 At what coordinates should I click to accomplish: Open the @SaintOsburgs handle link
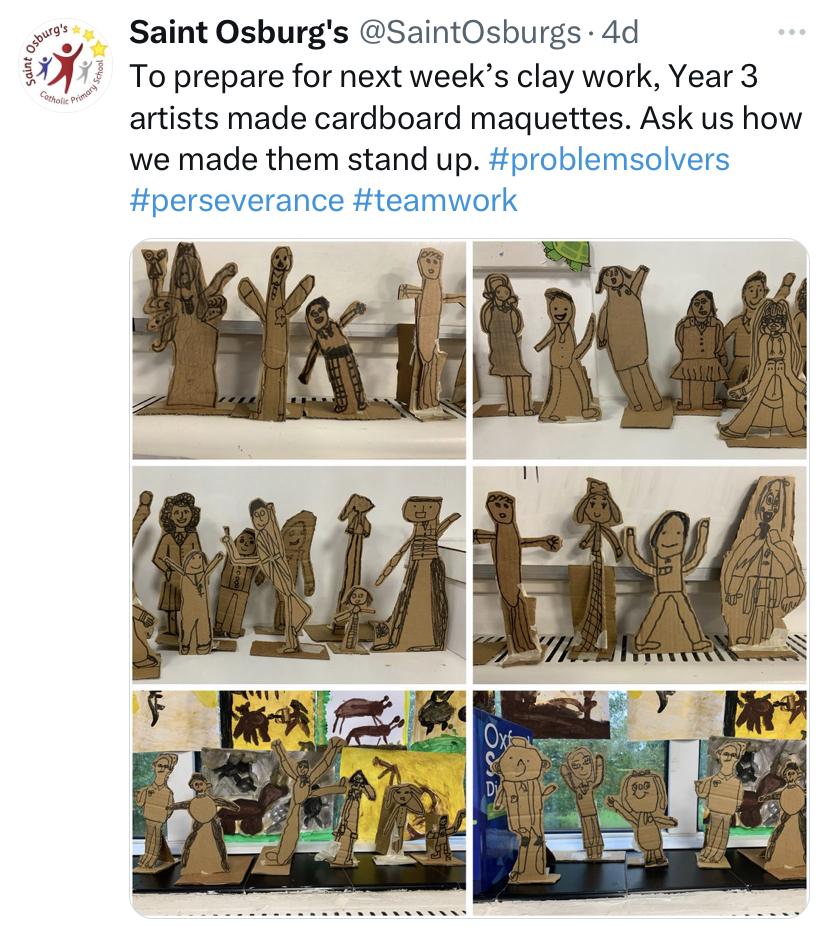click(x=469, y=33)
